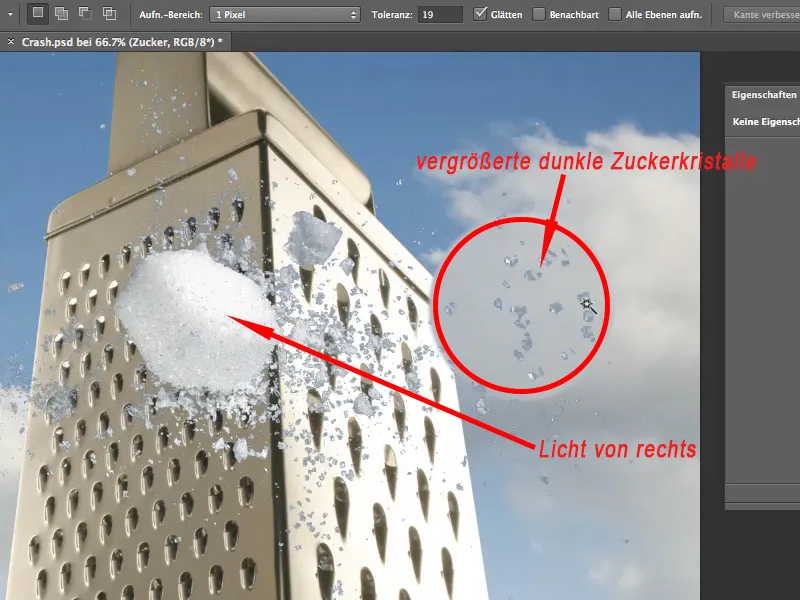Click the Keine Eigenschaften text

[x=766, y=122]
